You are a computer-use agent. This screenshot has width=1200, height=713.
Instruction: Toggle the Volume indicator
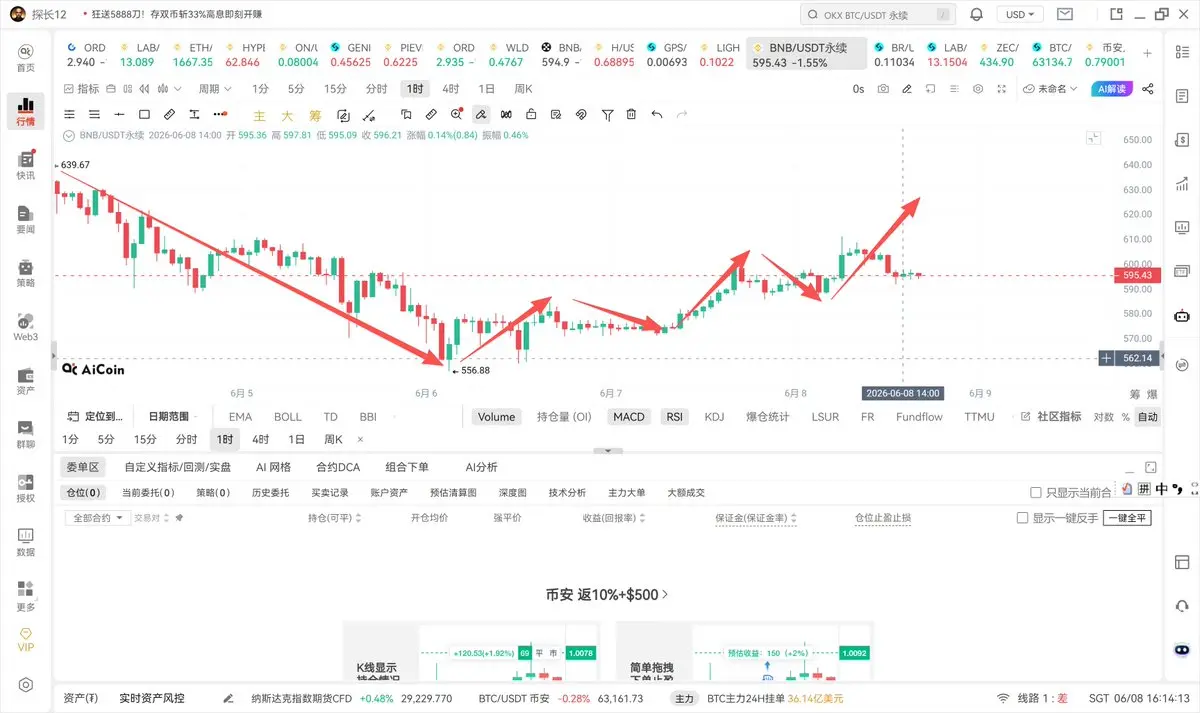tap(496, 417)
